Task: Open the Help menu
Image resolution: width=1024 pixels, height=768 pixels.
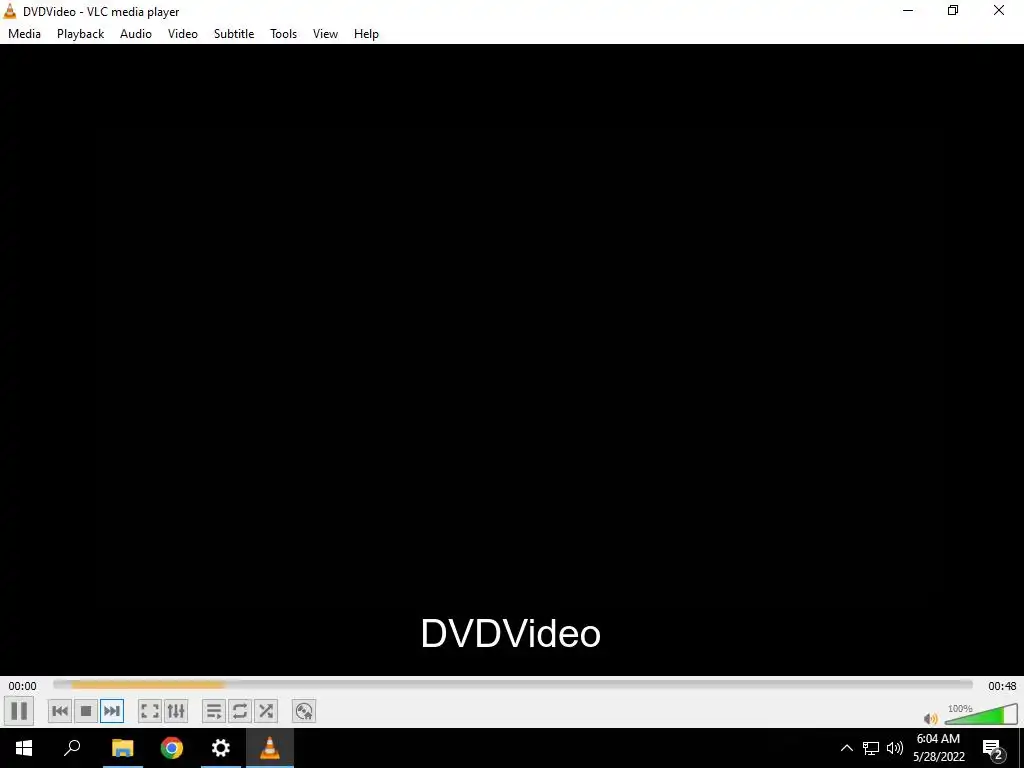Action: (366, 34)
